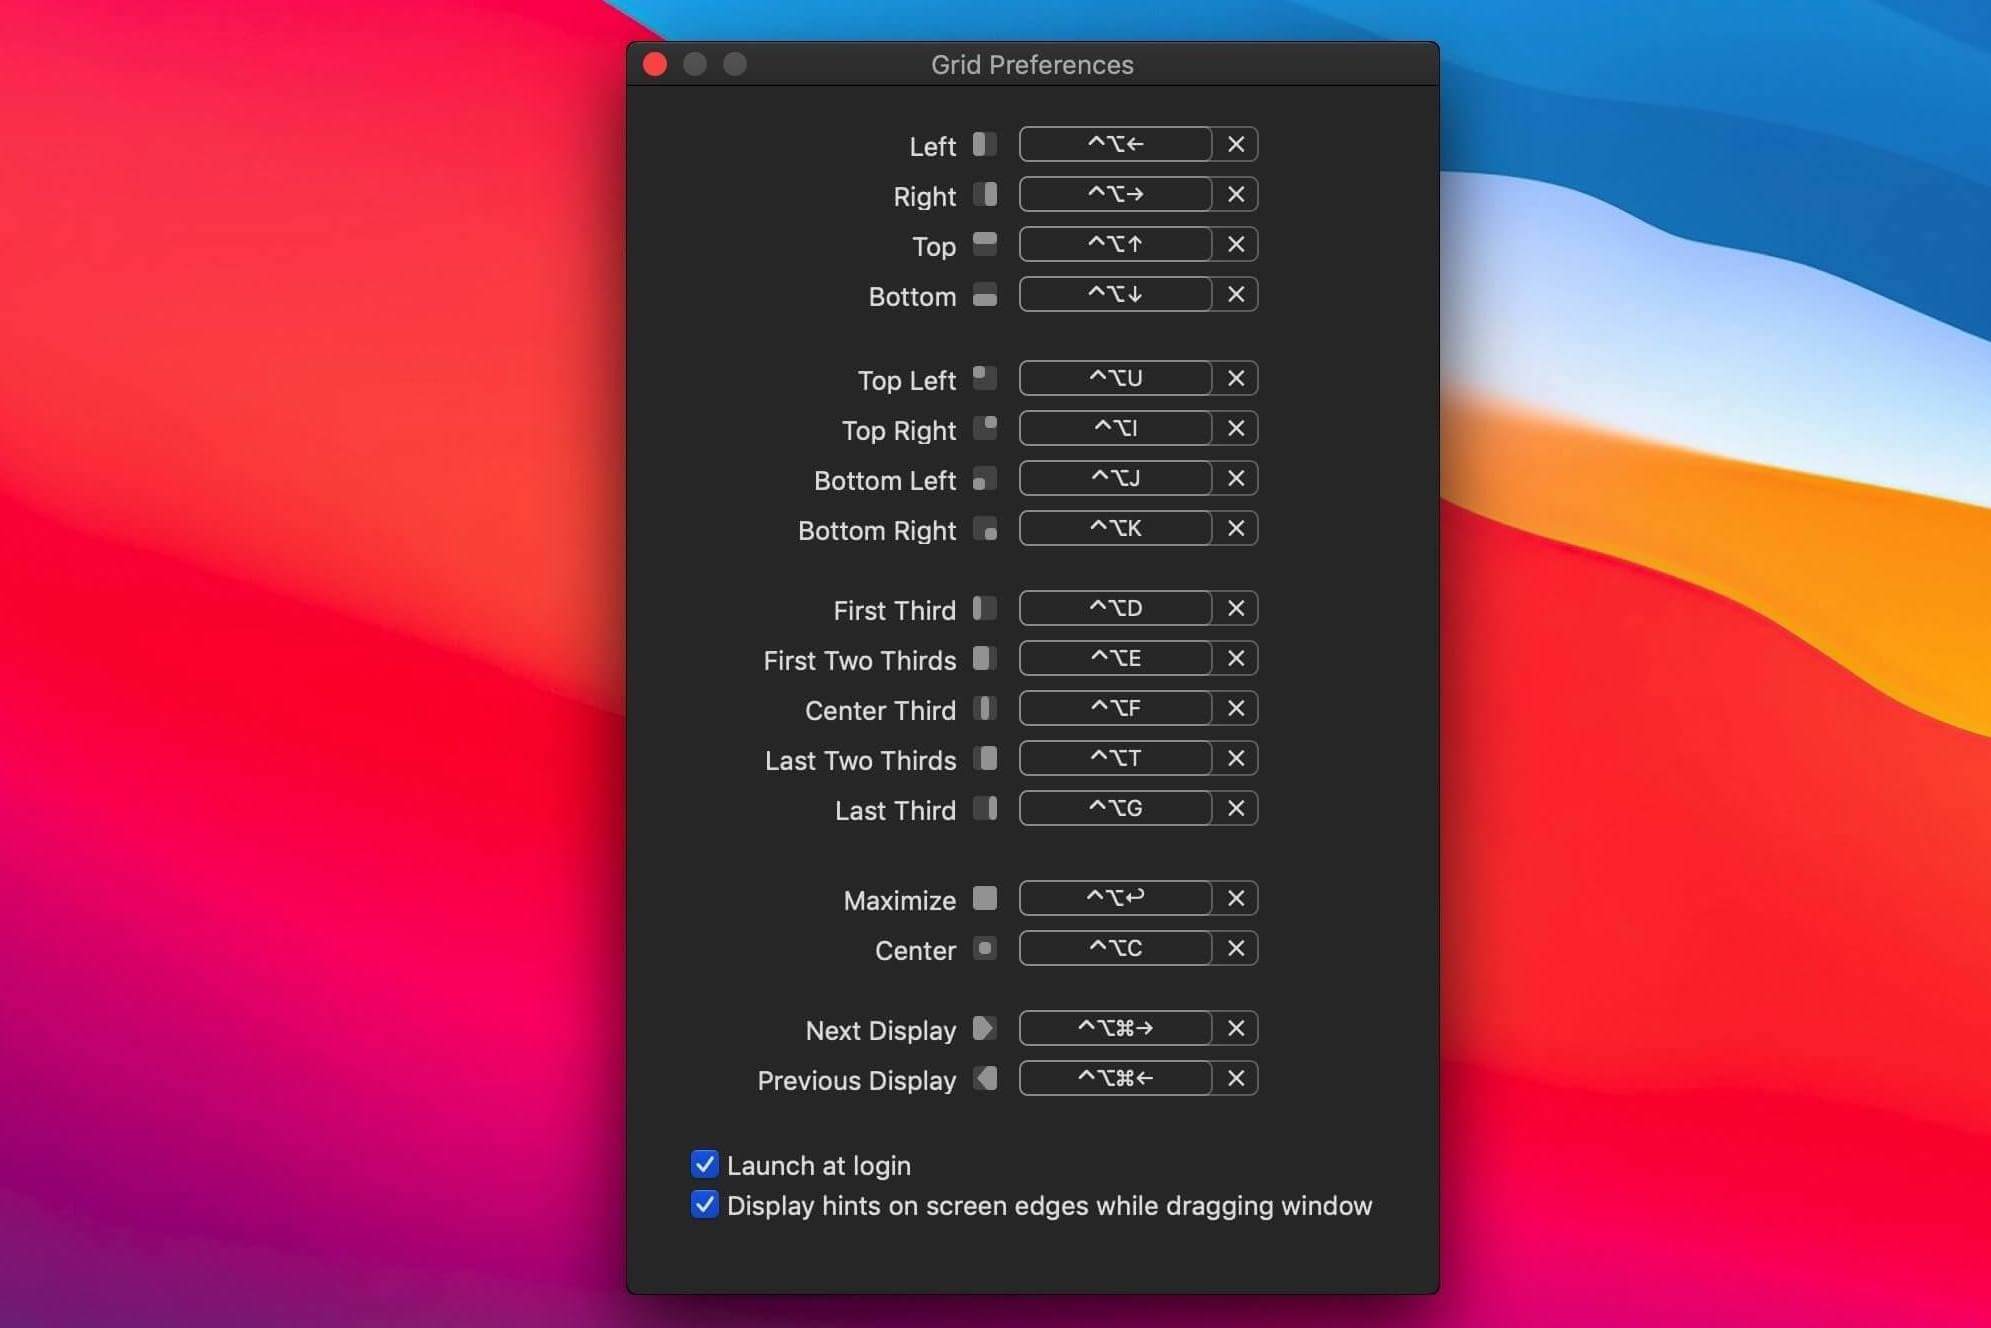1991x1328 pixels.
Task: Click the Last Third layout icon
Action: coord(985,809)
